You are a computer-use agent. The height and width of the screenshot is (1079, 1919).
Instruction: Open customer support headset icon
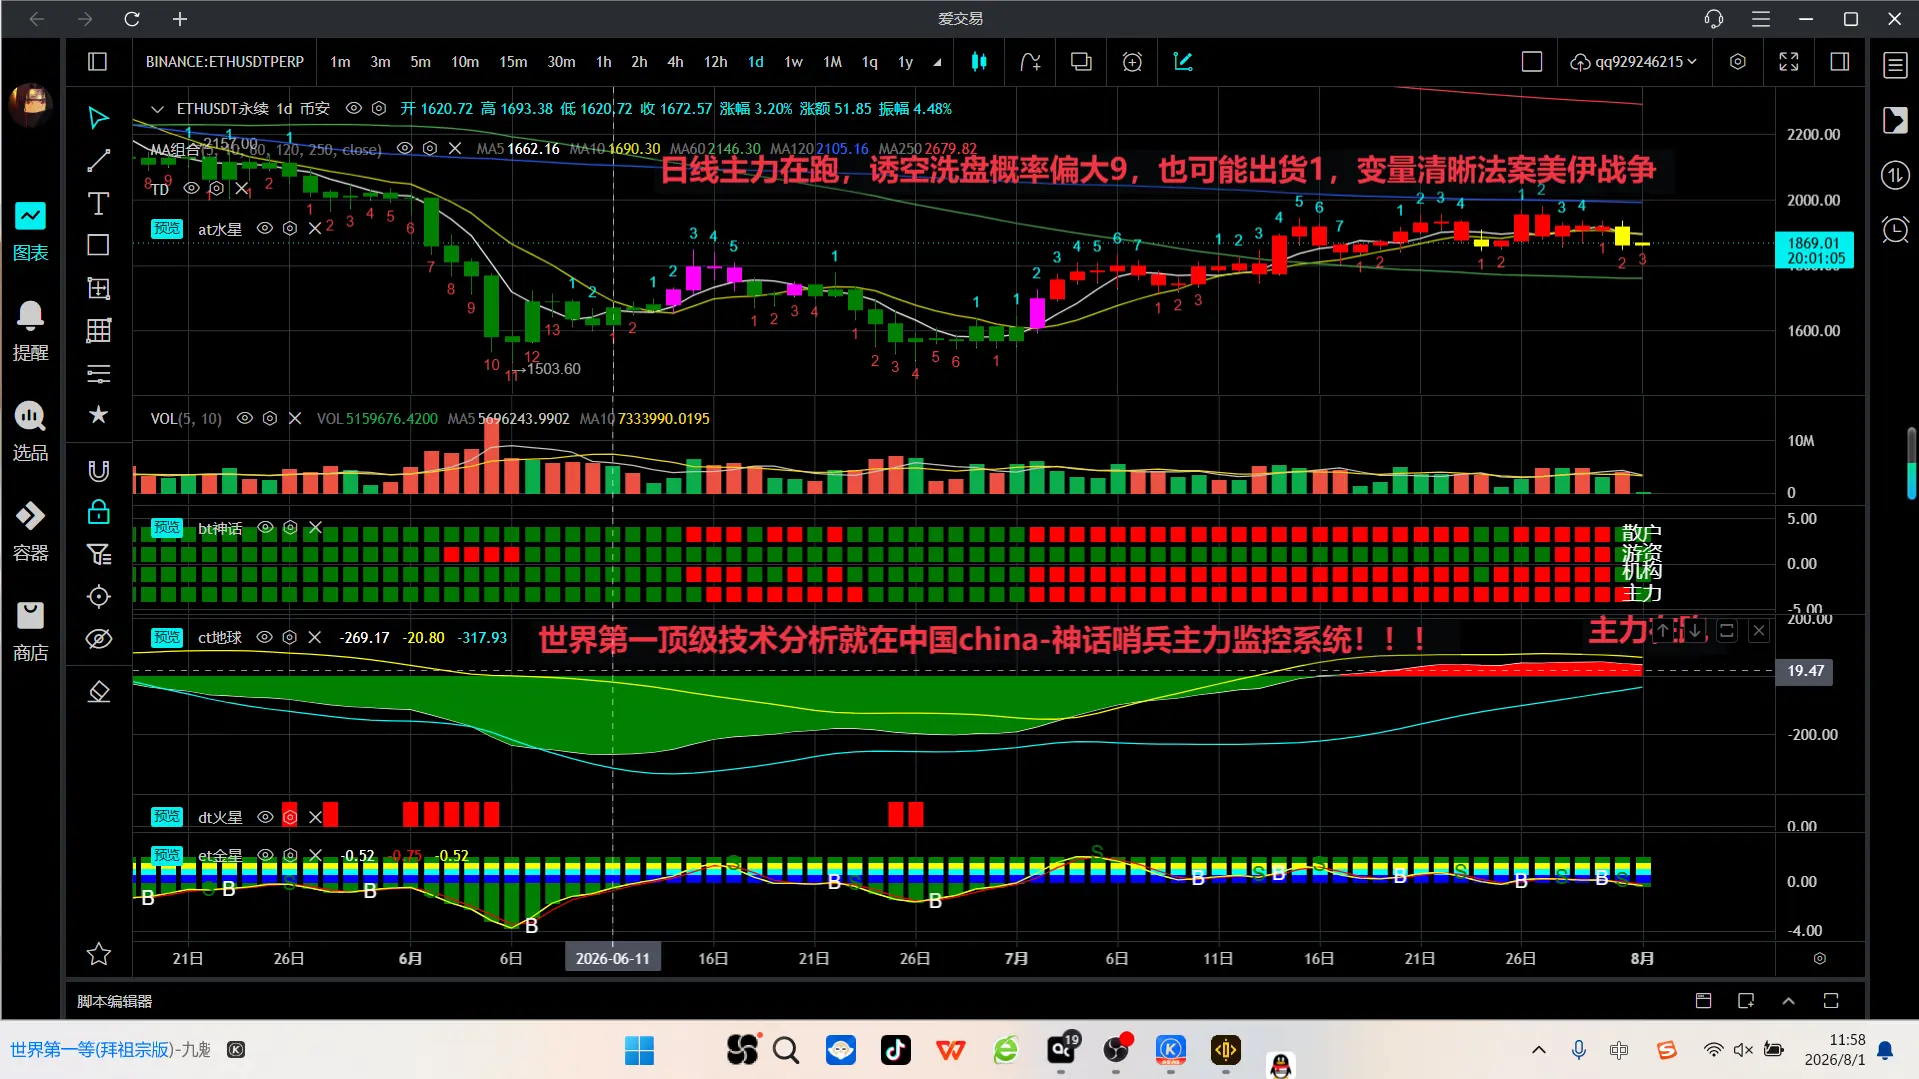click(1714, 19)
